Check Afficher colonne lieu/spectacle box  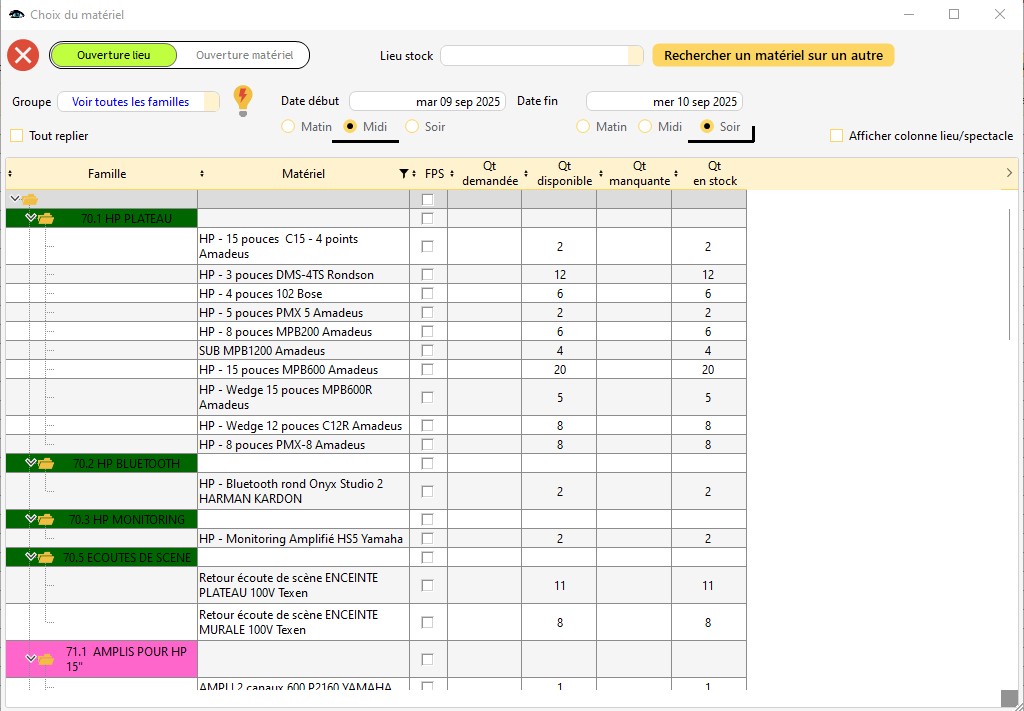836,136
